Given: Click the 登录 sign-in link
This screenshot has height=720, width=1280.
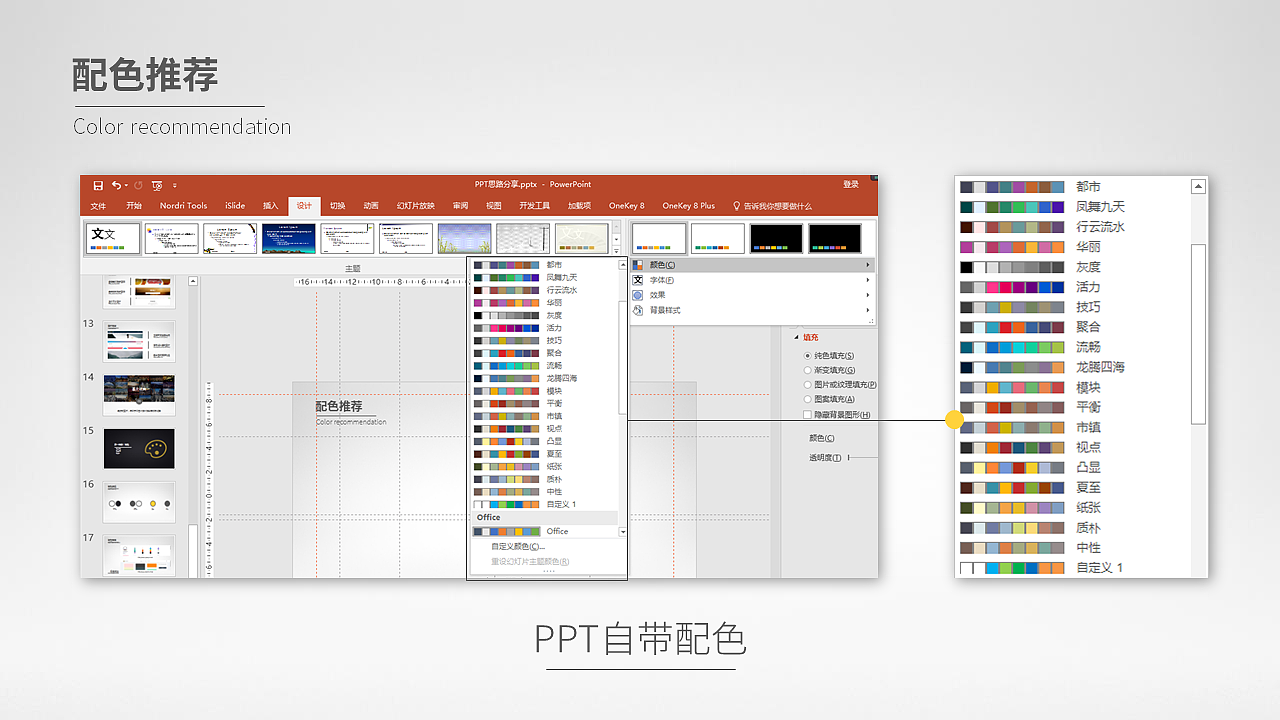Looking at the screenshot, I should click(849, 184).
